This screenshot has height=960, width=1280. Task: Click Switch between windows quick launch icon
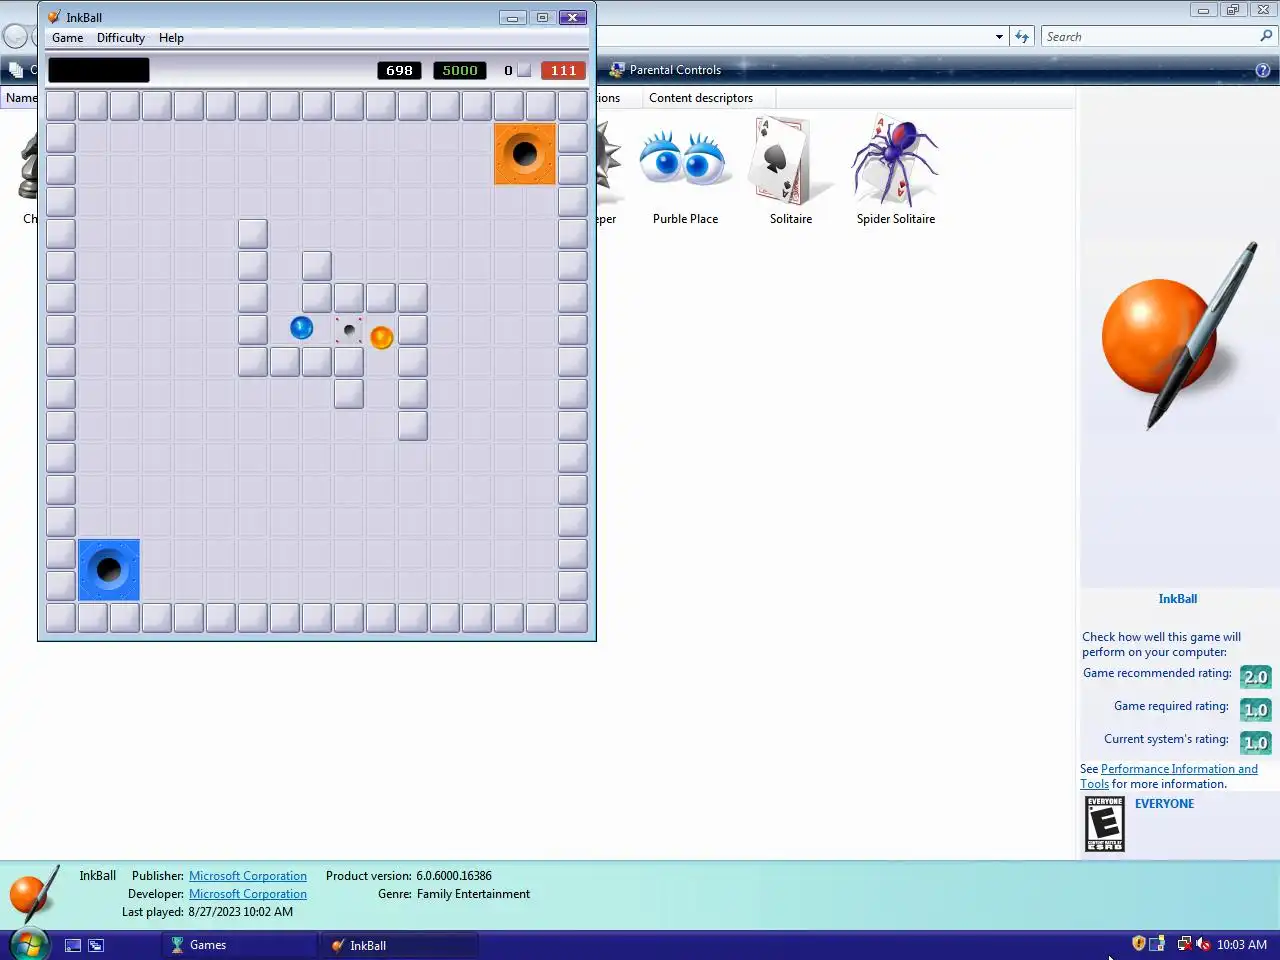[x=96, y=945]
